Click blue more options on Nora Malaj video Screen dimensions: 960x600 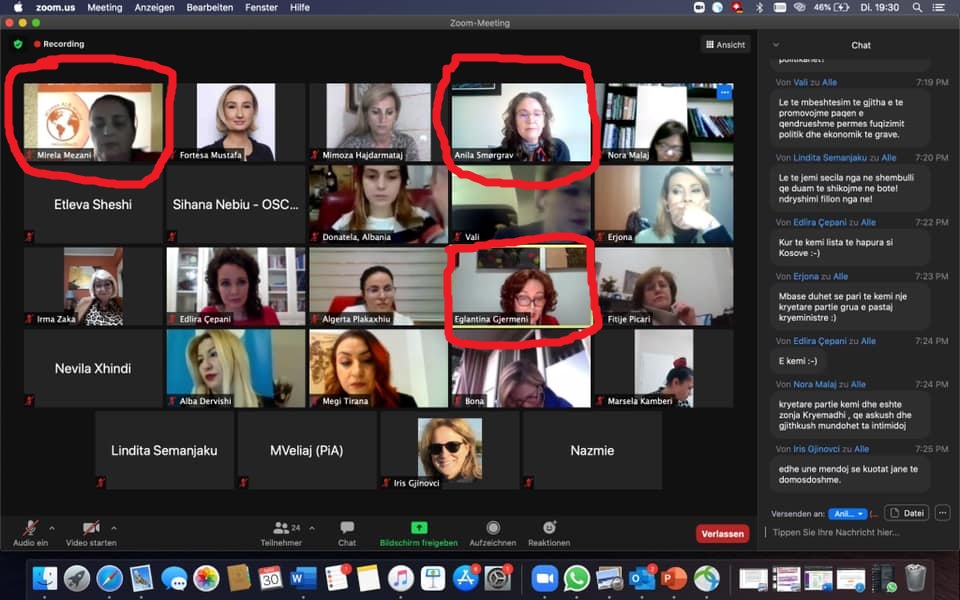click(724, 93)
